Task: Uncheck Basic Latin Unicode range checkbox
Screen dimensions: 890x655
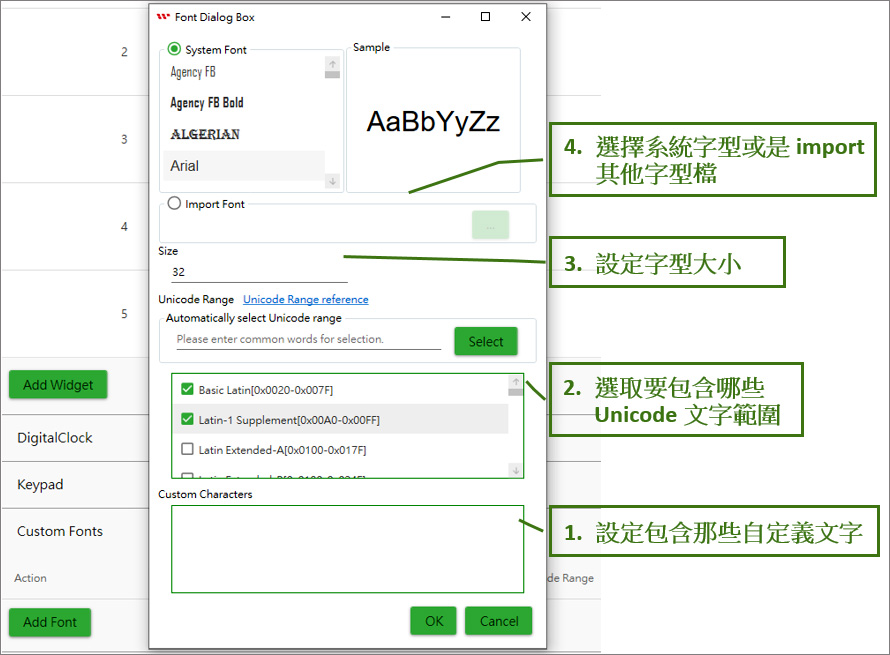Action: point(187,389)
